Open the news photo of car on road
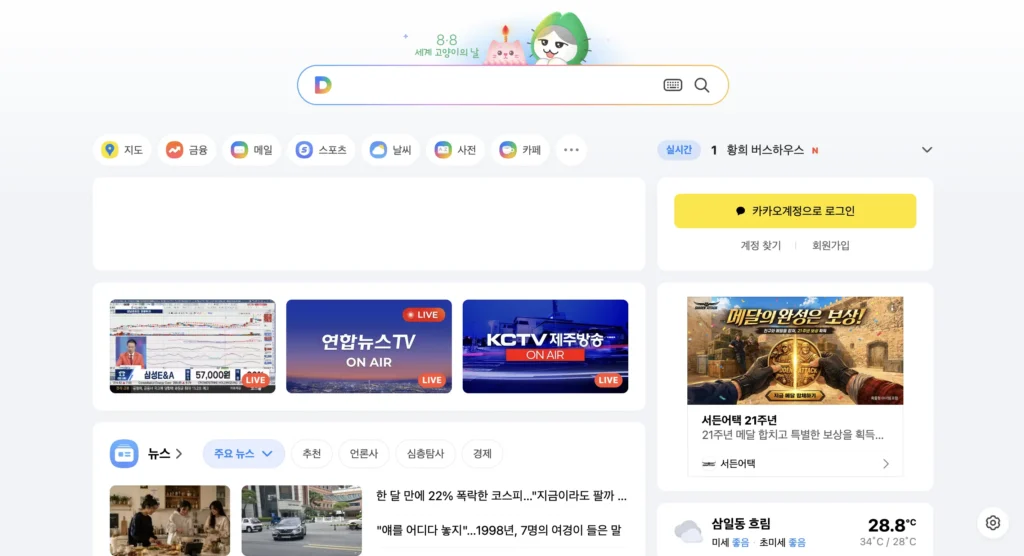This screenshot has height=556, width=1024. click(302, 521)
